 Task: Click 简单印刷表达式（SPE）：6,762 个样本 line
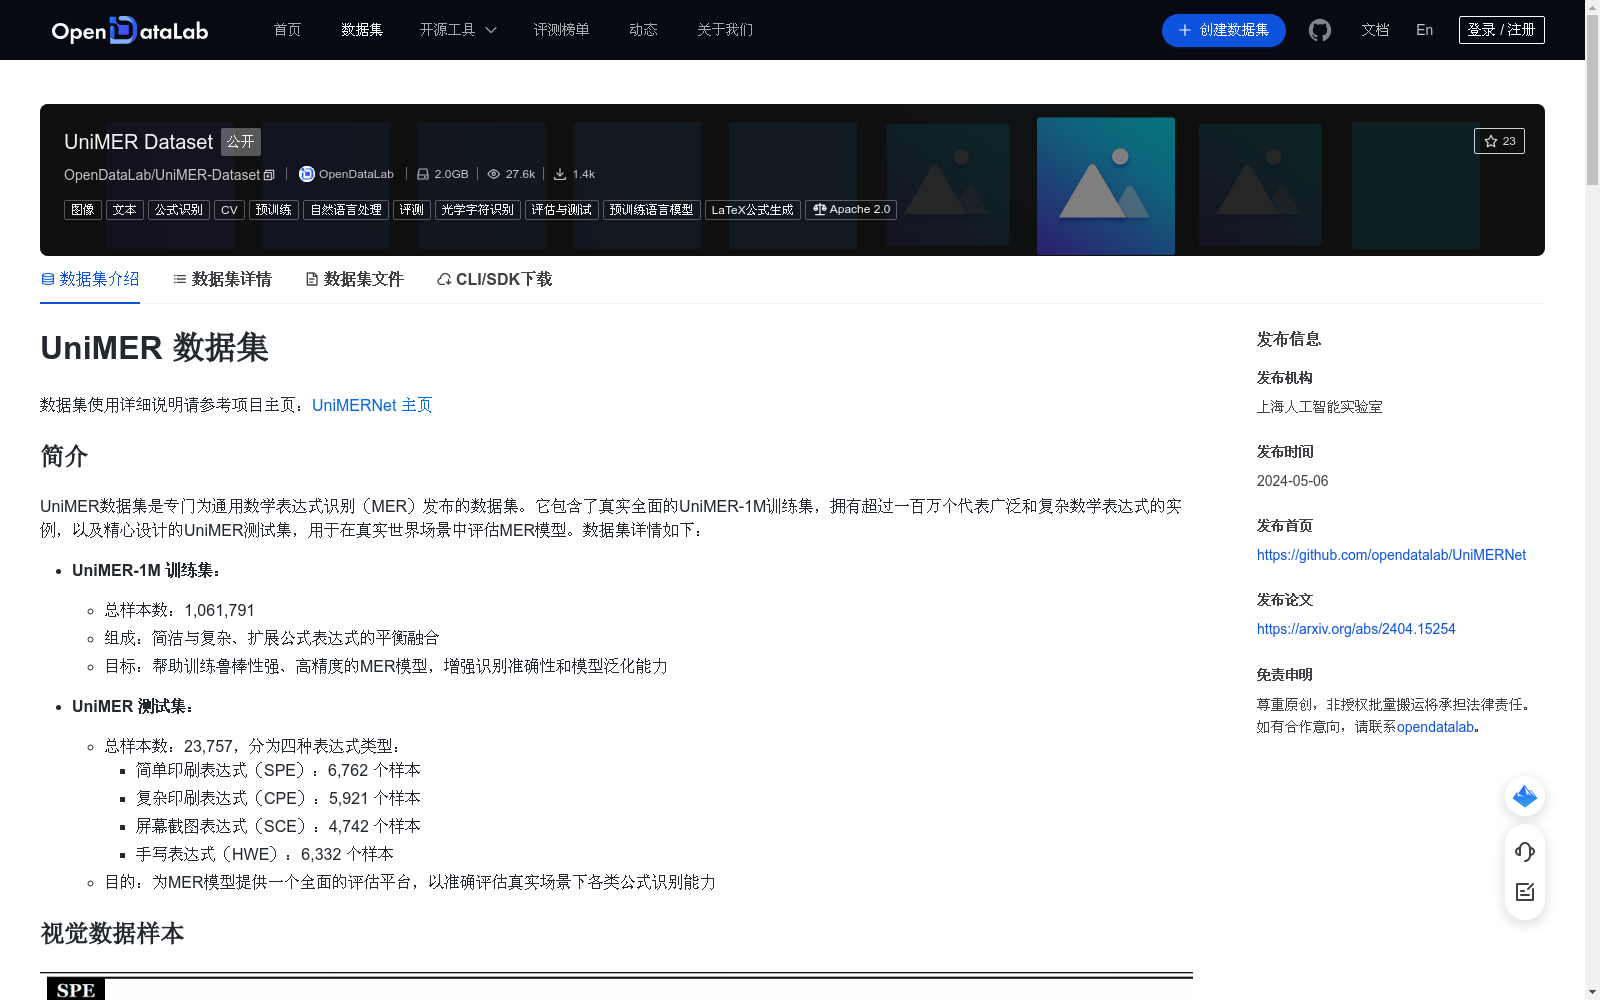point(278,770)
